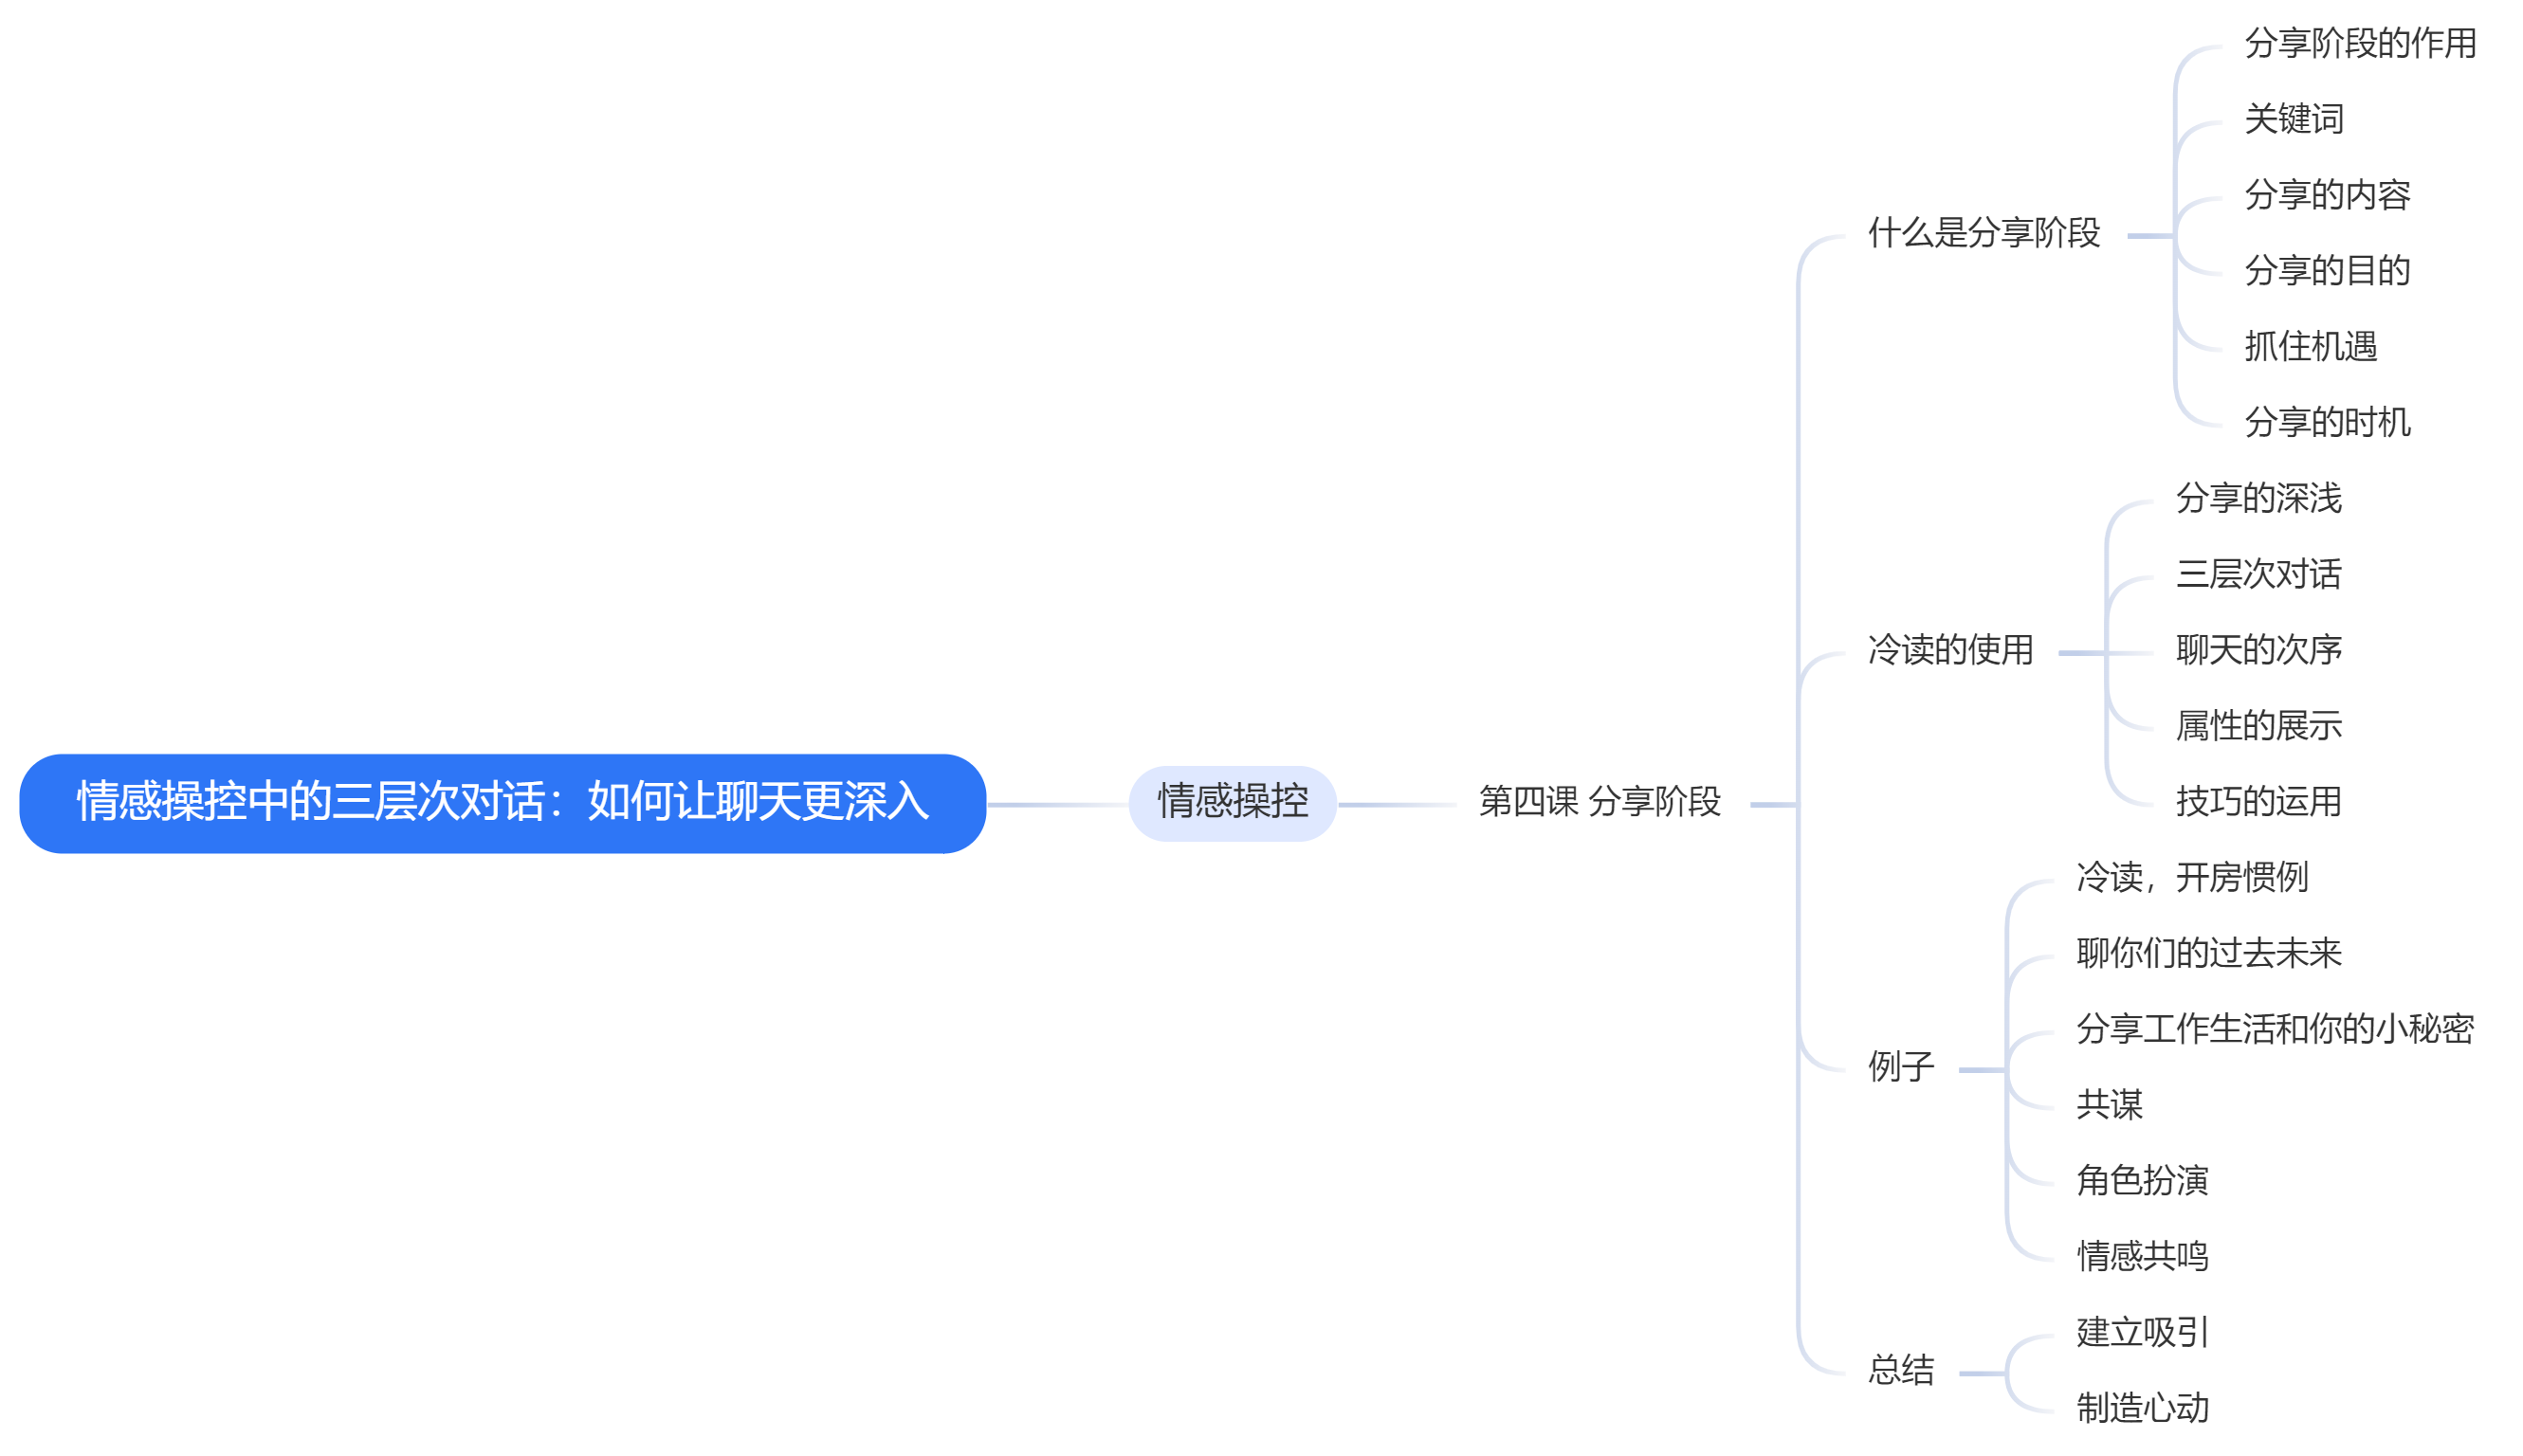Click the 分享的时机 leaf
Viewport: 2523px width, 1456px height.
point(2327,424)
